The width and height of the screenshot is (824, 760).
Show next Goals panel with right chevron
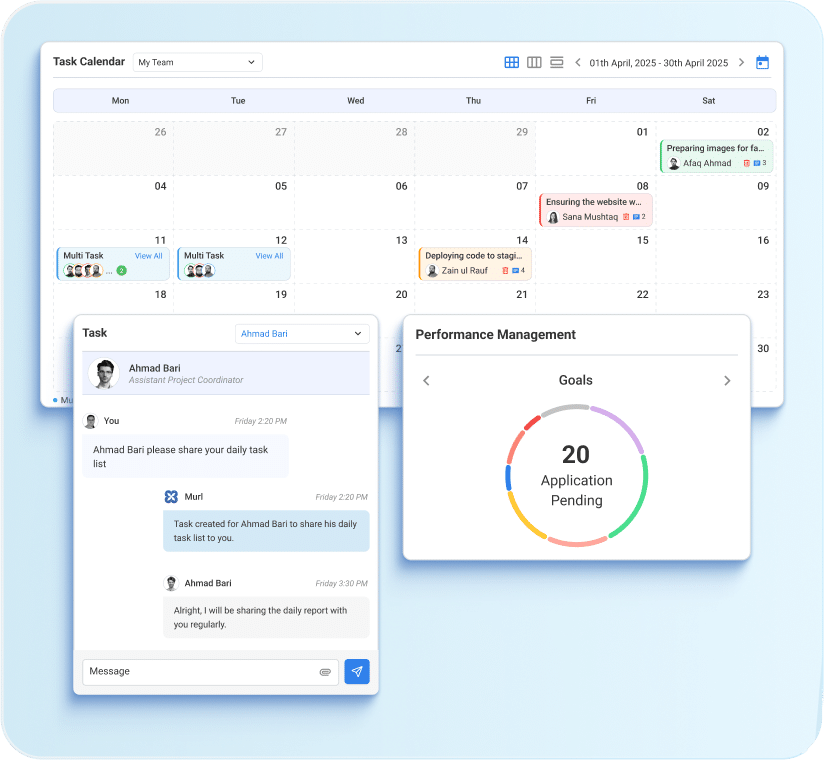[727, 381]
